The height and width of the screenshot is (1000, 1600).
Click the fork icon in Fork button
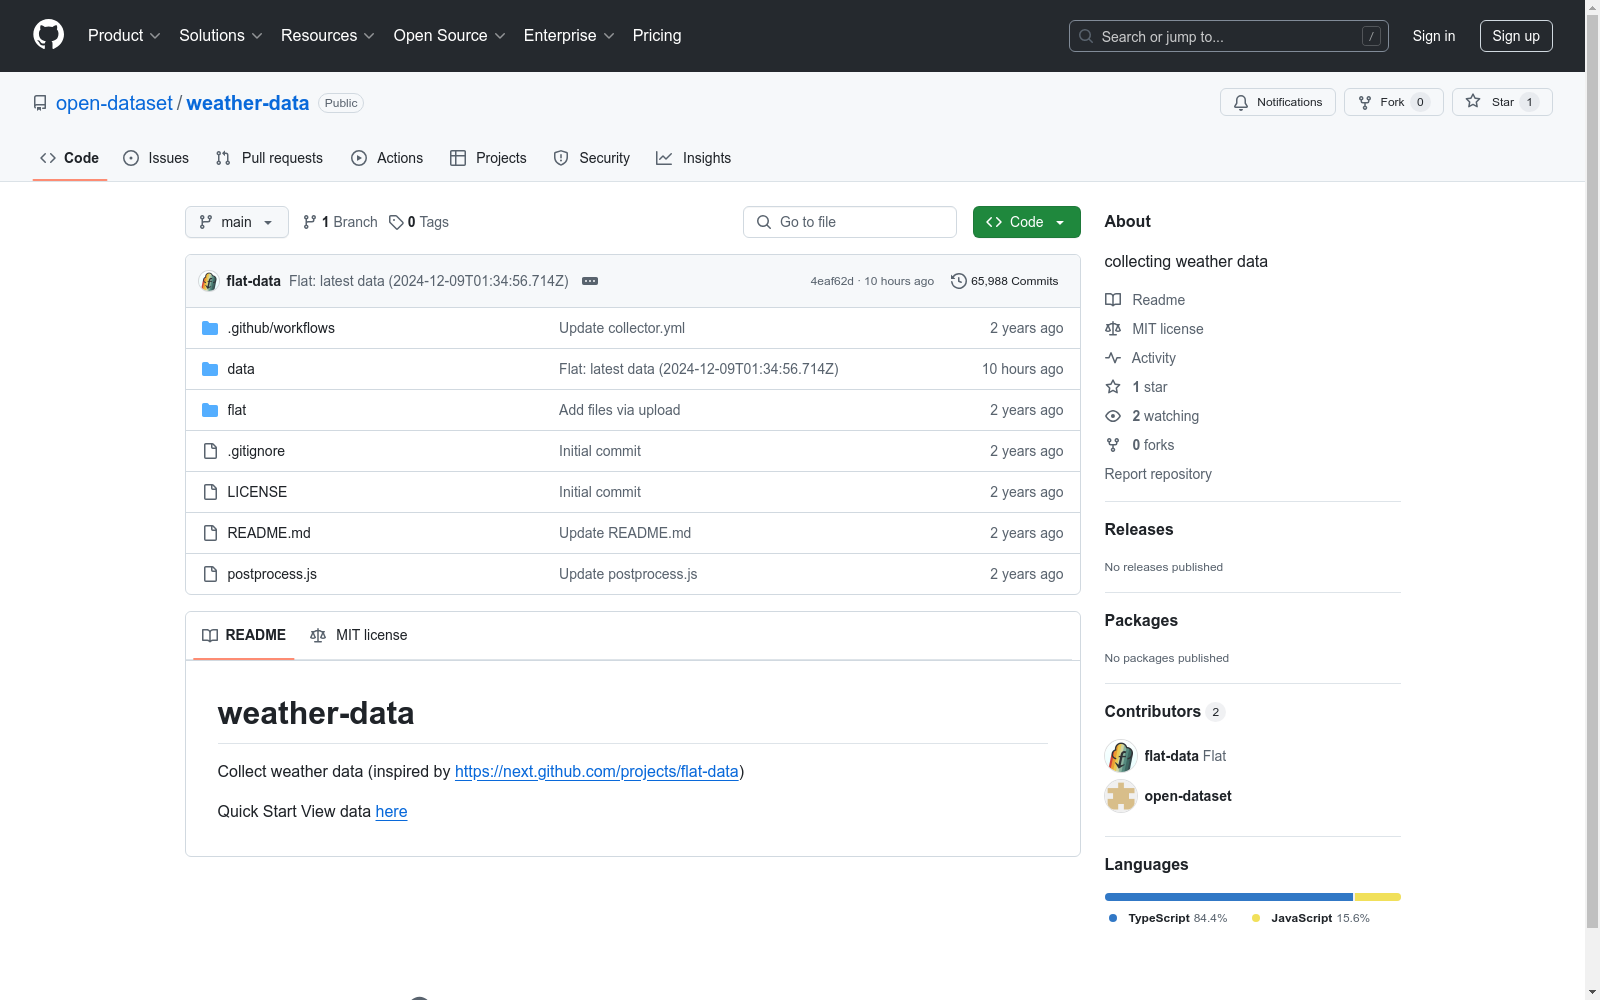[x=1365, y=102]
